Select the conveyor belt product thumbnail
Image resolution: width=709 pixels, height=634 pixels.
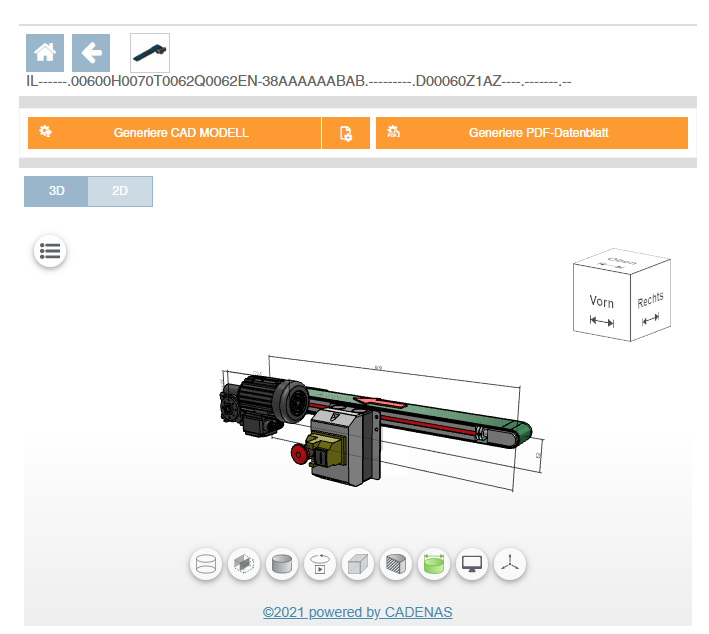150,52
